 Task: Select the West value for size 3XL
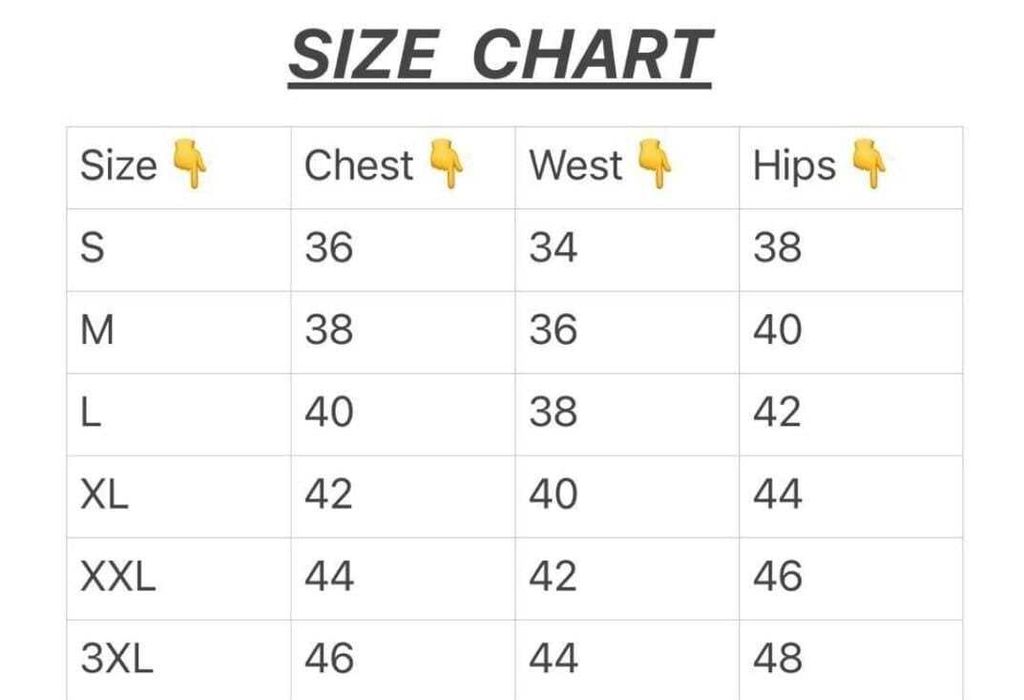click(x=553, y=658)
